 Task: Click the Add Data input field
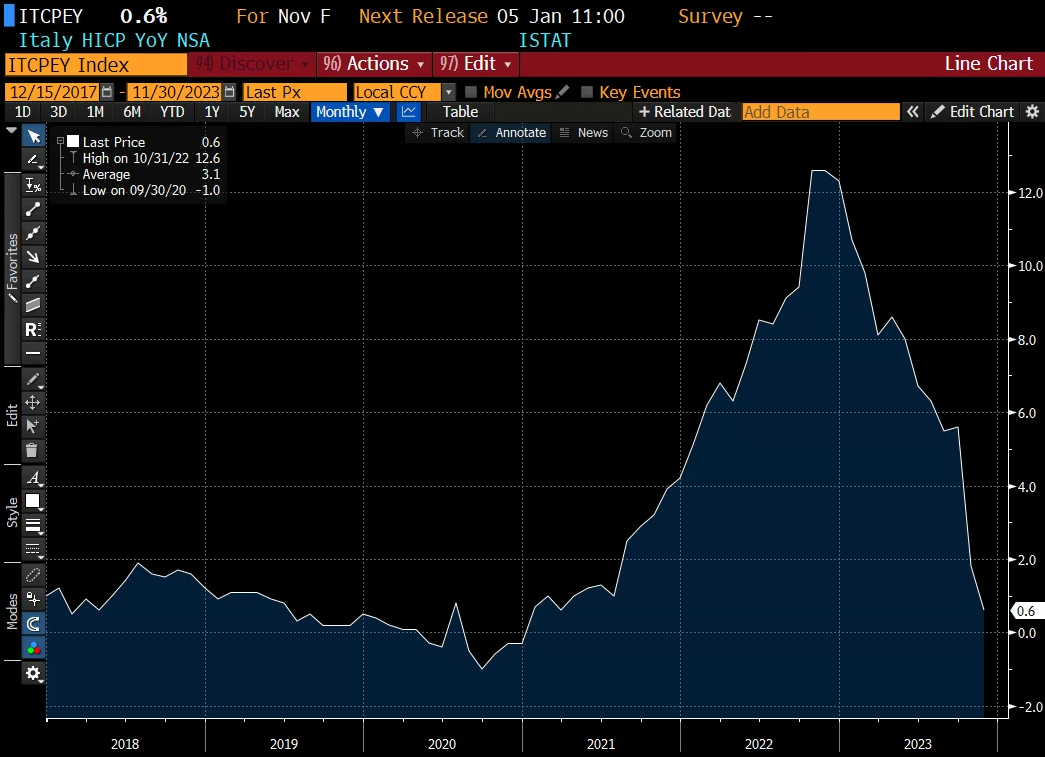821,112
